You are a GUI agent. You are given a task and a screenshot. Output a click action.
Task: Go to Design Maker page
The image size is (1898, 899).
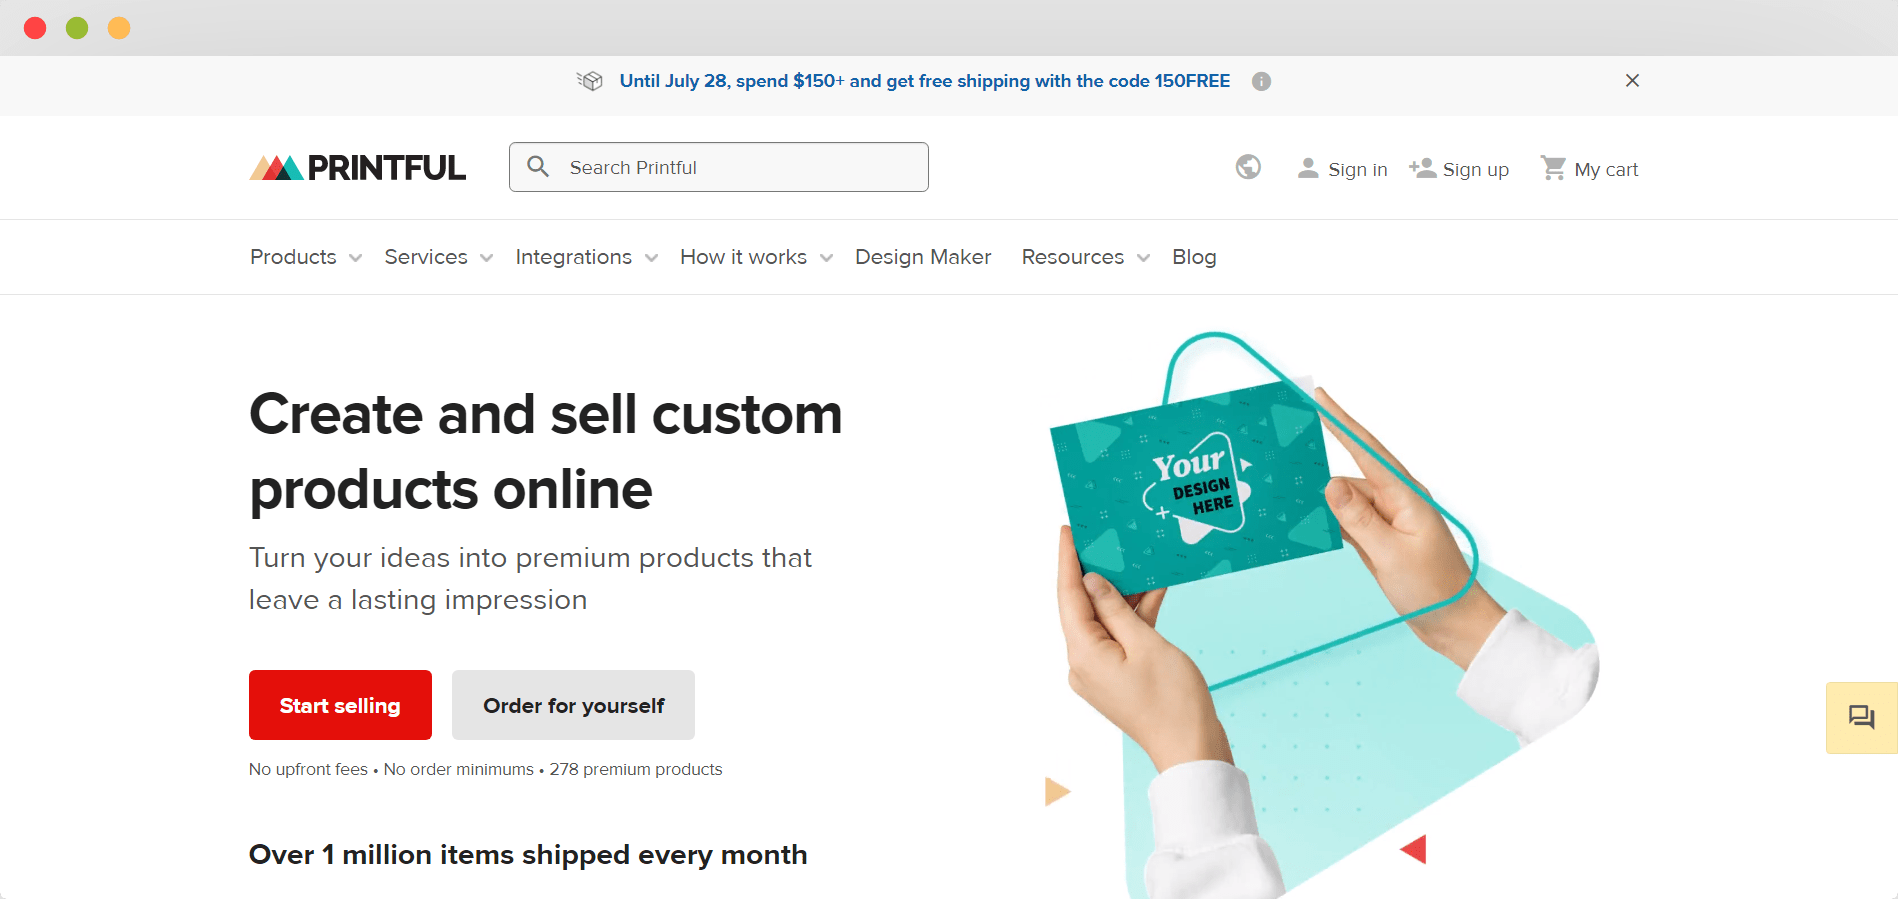(x=923, y=257)
